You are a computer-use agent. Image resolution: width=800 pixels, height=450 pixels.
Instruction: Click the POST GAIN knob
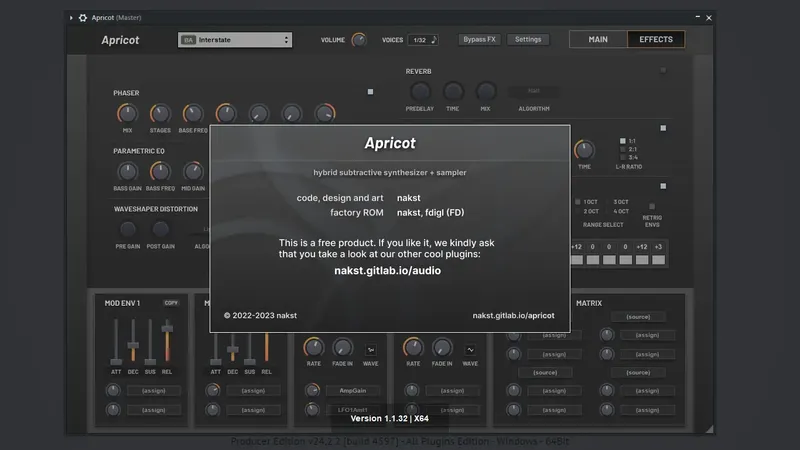coord(160,230)
